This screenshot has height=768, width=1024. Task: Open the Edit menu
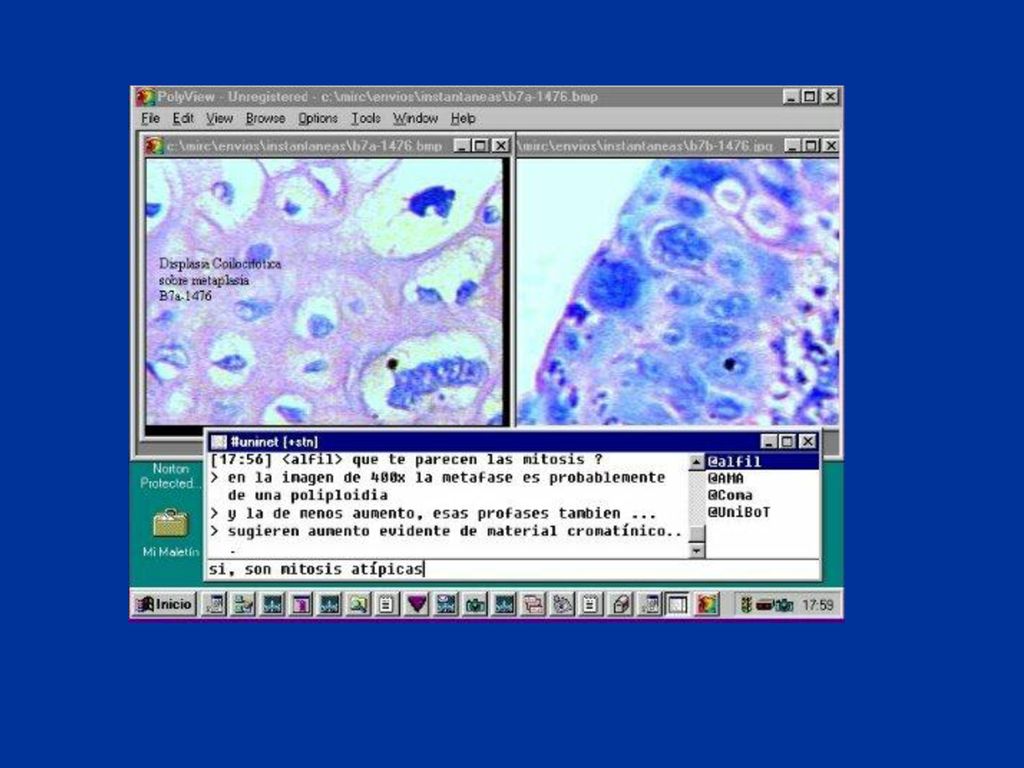182,119
